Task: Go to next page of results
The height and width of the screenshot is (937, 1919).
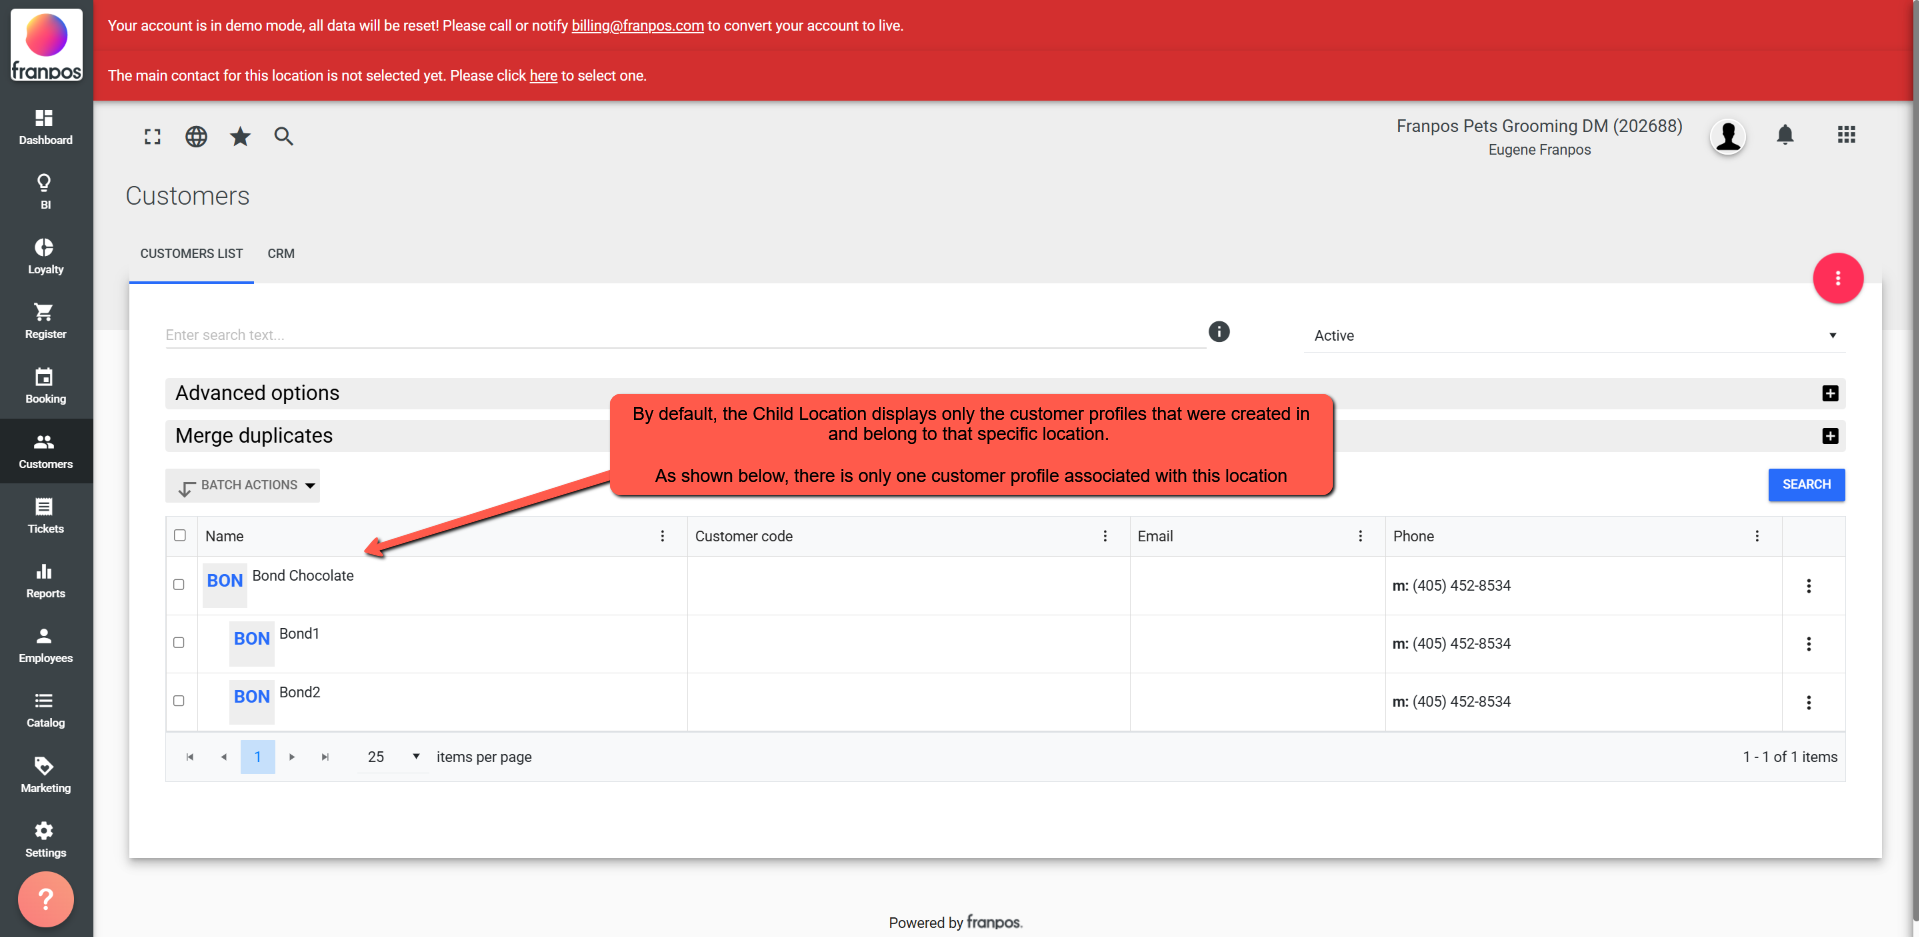Action: [x=292, y=757]
